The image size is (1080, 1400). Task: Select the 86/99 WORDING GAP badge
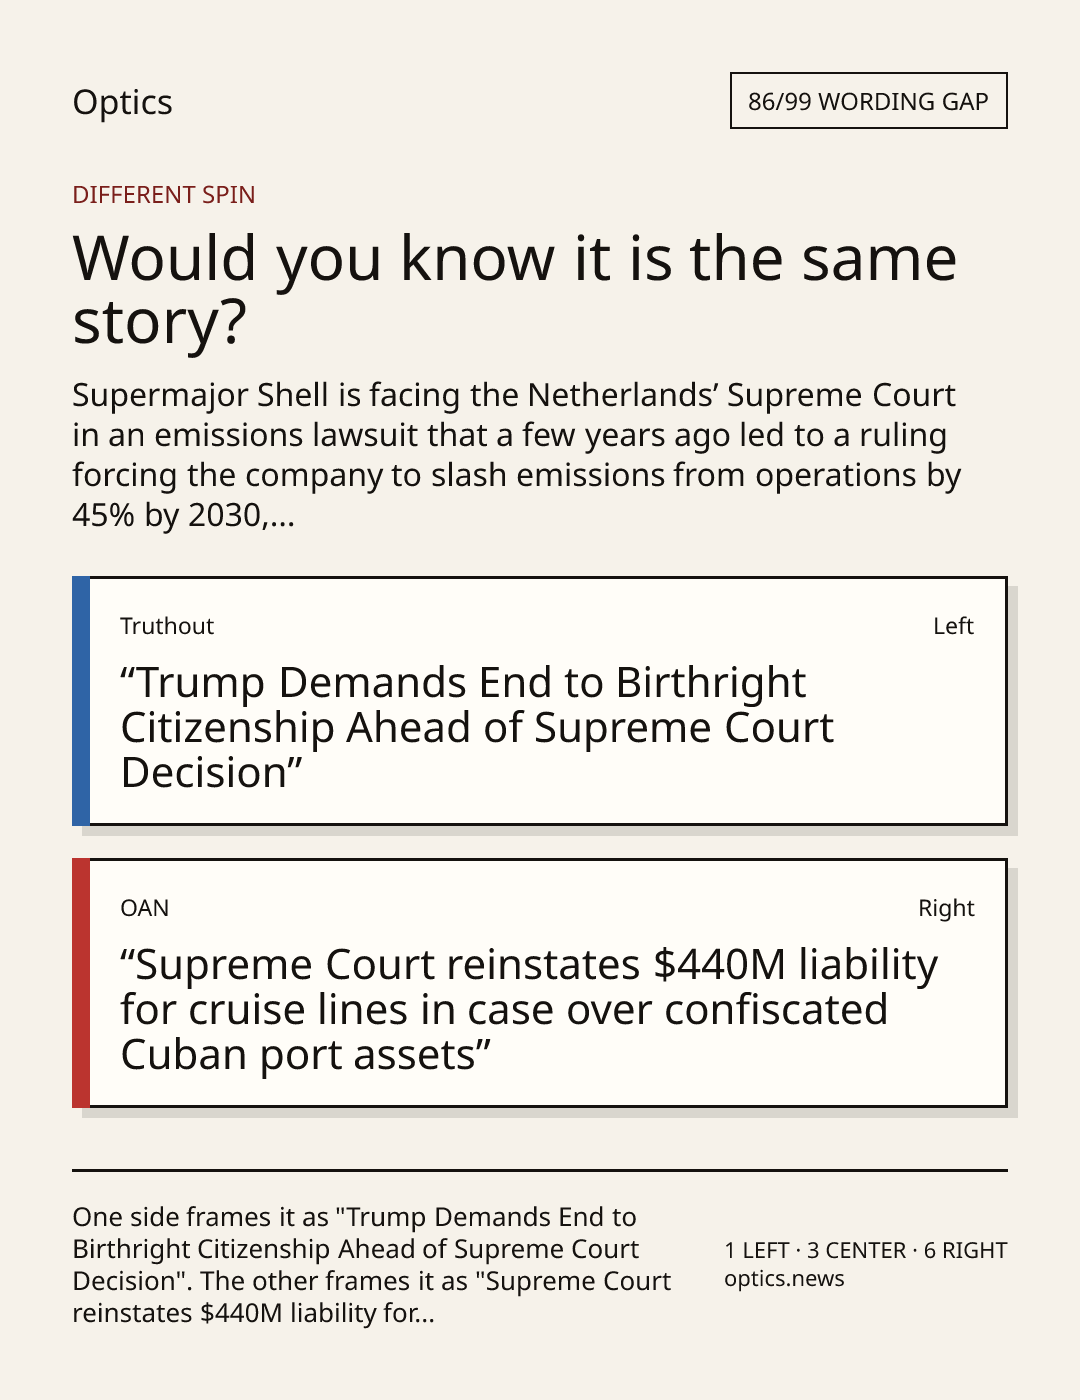point(868,101)
